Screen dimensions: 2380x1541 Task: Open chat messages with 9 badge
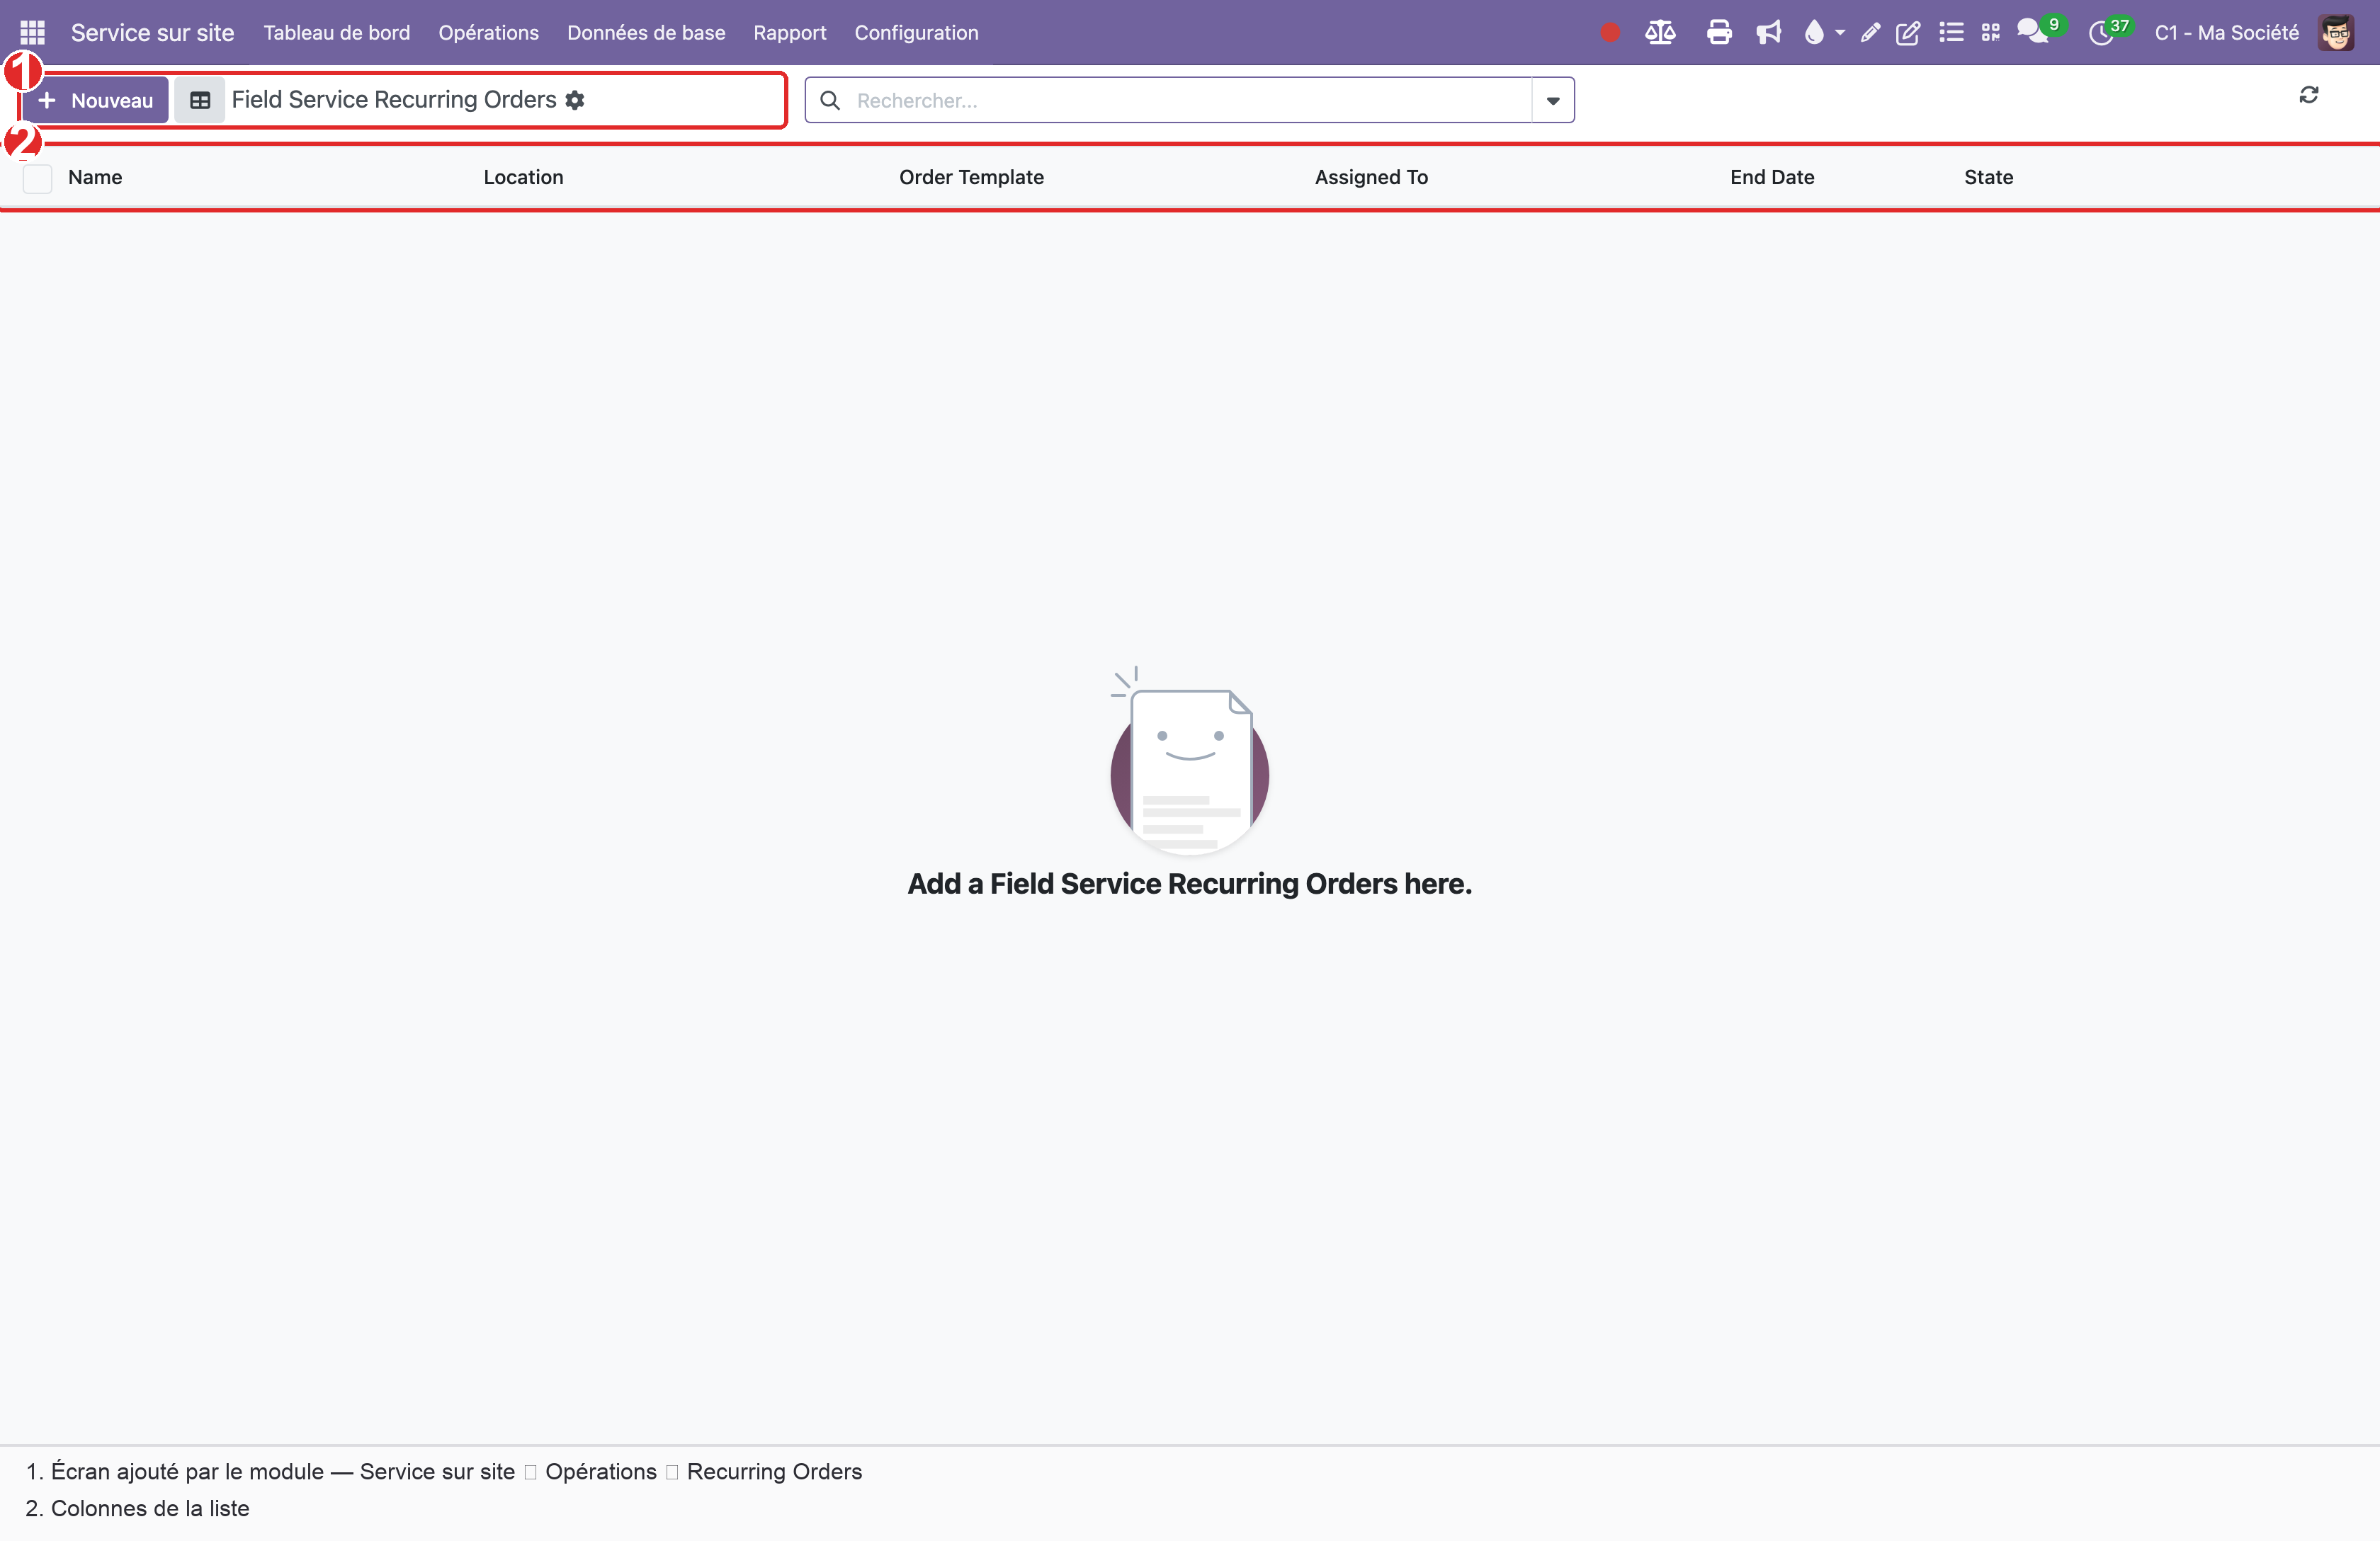[x=2040, y=30]
